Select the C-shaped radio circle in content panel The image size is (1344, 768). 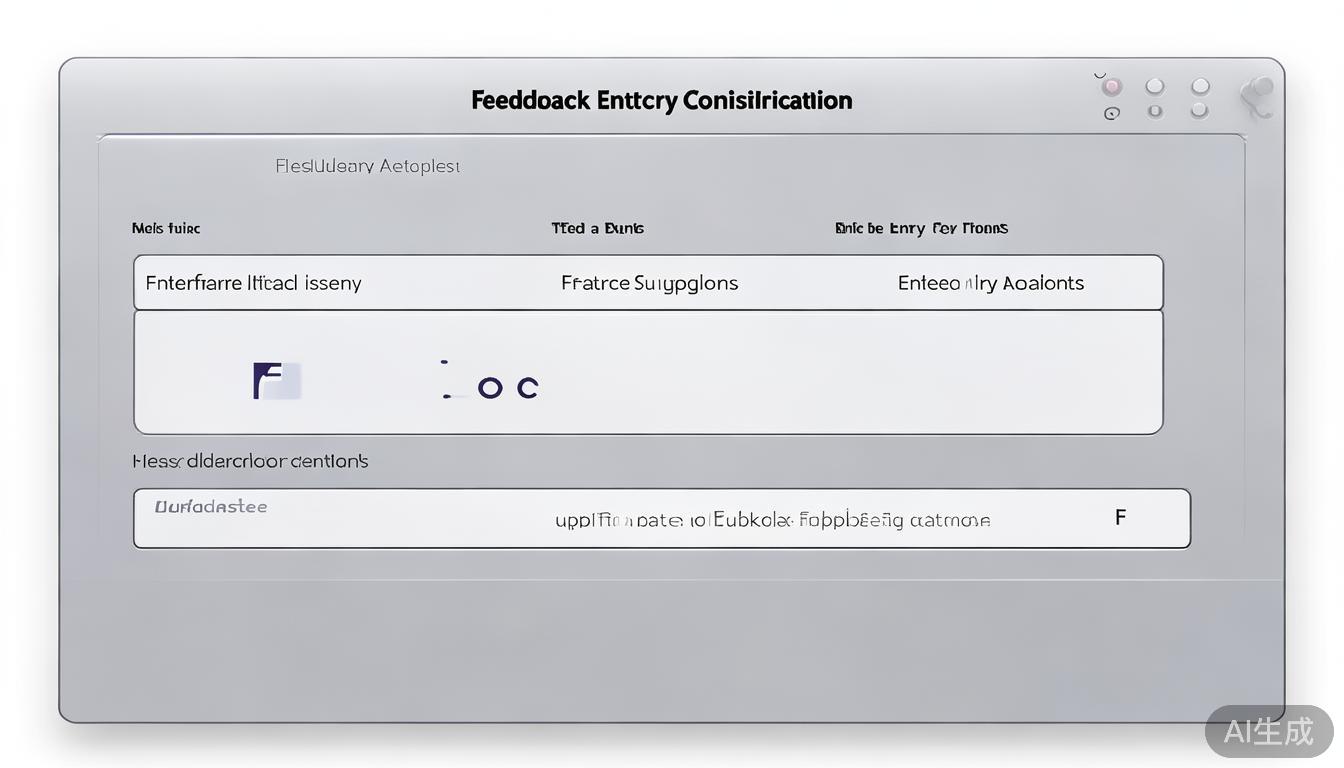528,387
